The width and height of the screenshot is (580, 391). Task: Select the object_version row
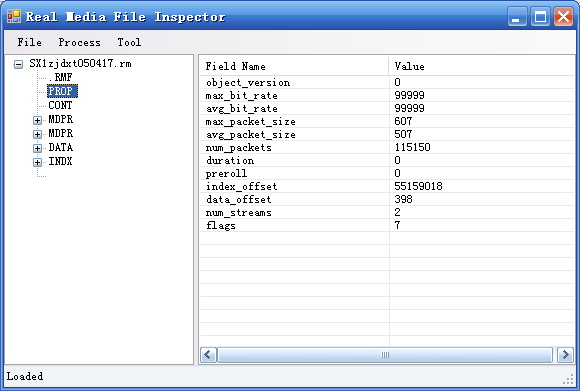pos(387,82)
